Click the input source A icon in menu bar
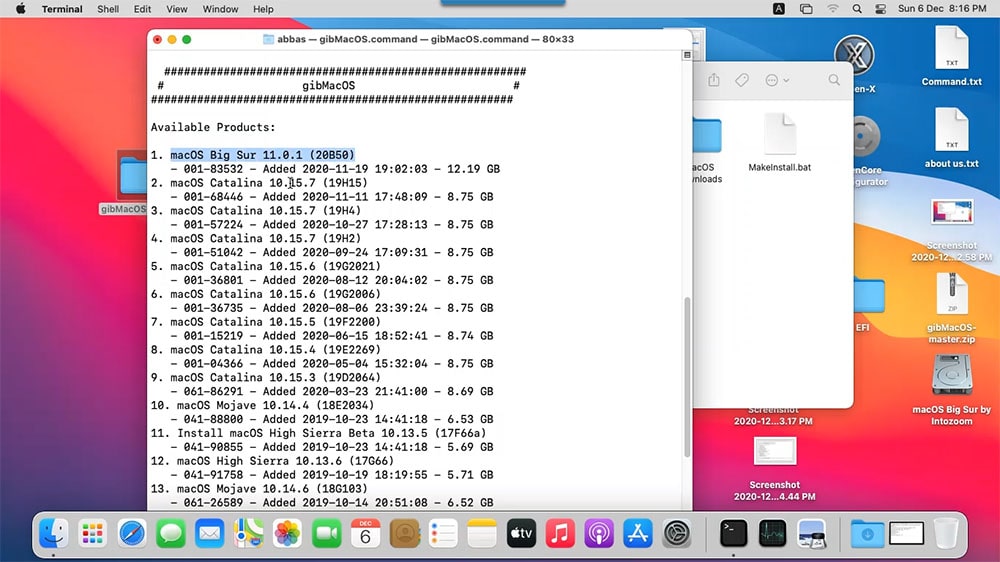 coord(779,9)
